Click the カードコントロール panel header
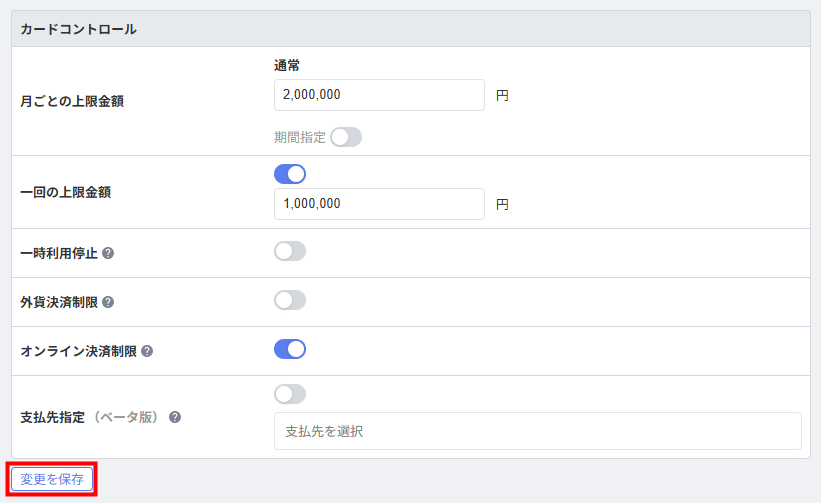The image size is (821, 503). (79, 29)
